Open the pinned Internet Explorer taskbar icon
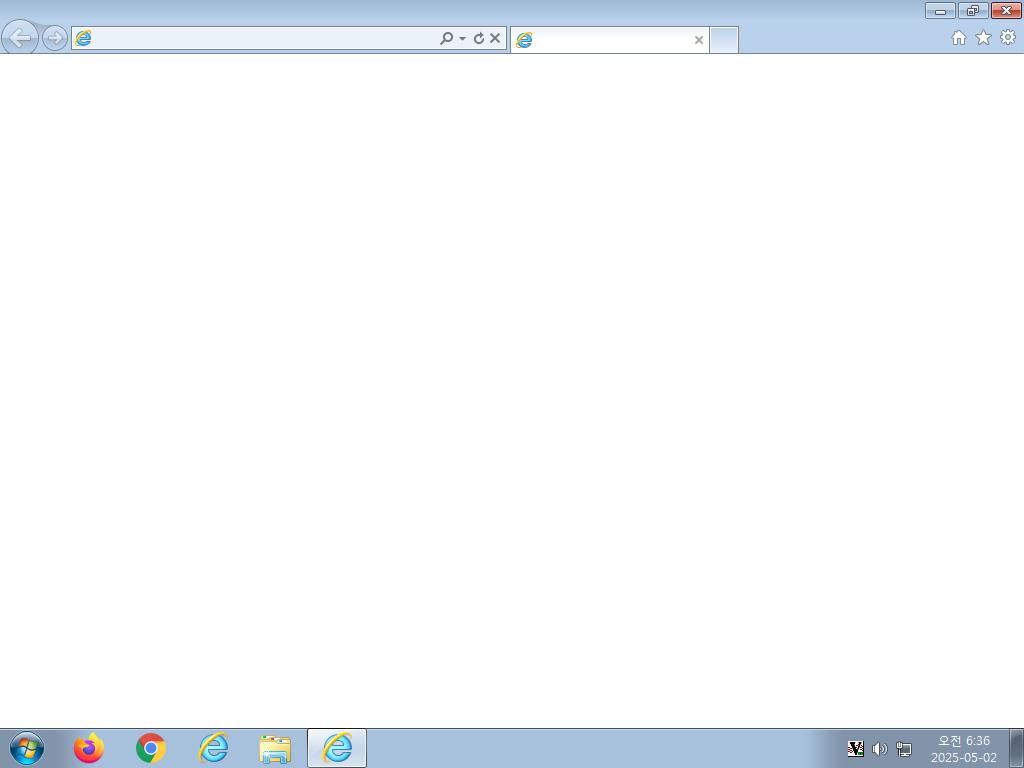 point(213,748)
